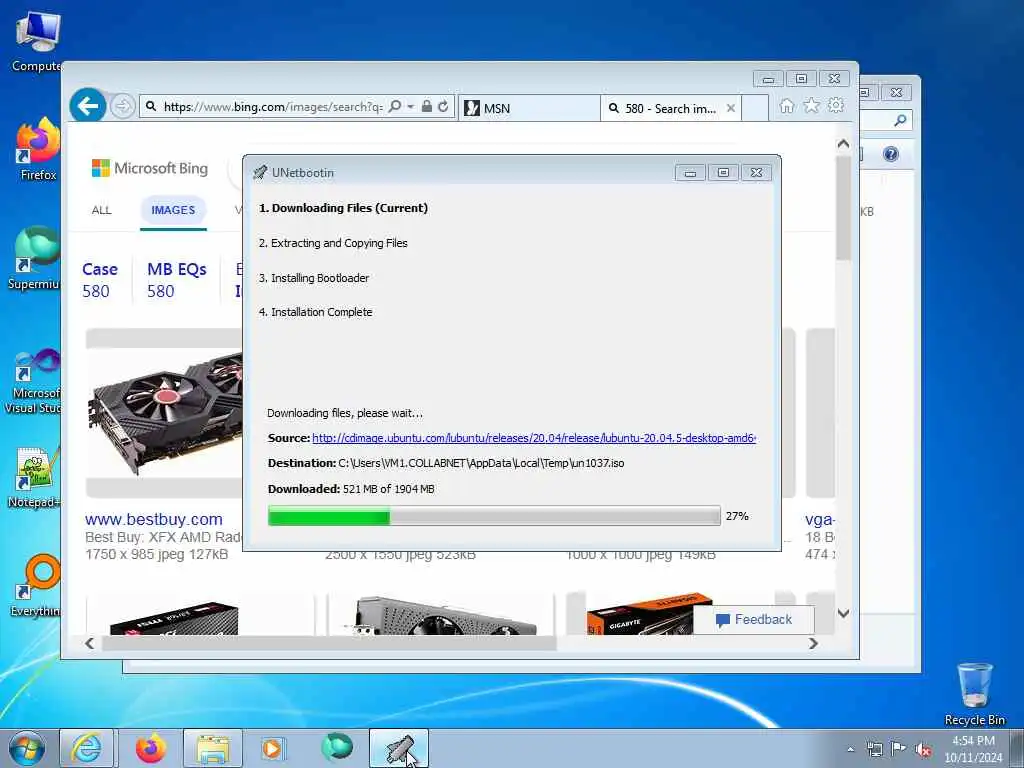Minimize the UNetbootin window

(x=690, y=172)
